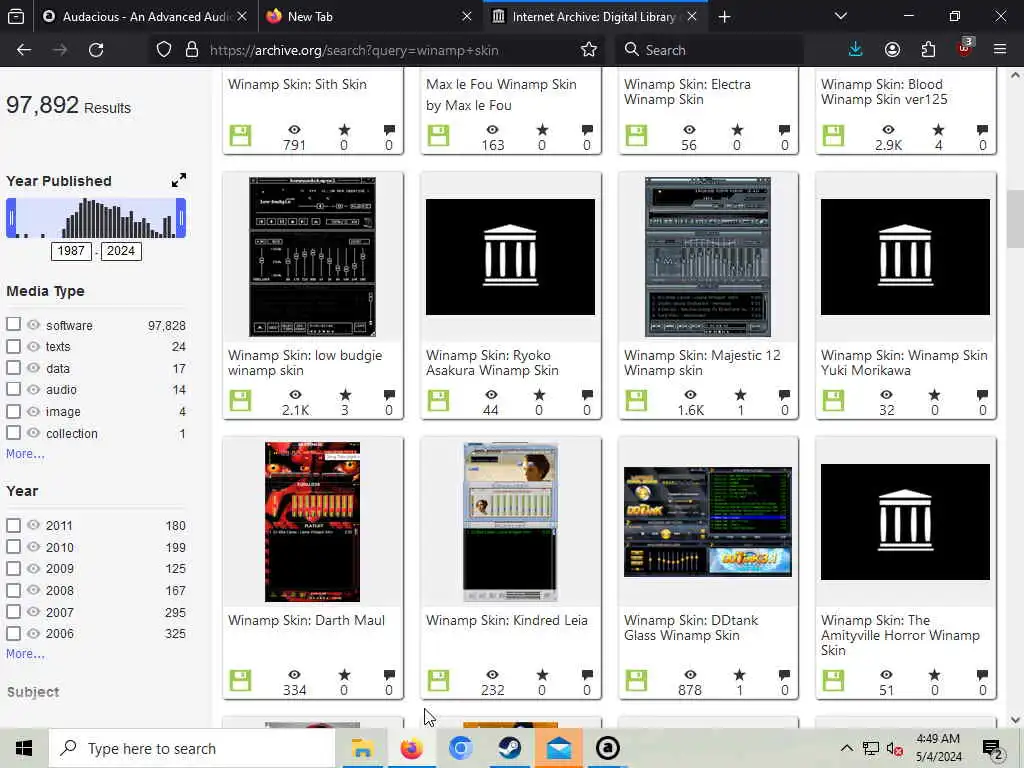Click the Firefox search box
The width and height of the screenshot is (1024, 768).
(x=709, y=50)
